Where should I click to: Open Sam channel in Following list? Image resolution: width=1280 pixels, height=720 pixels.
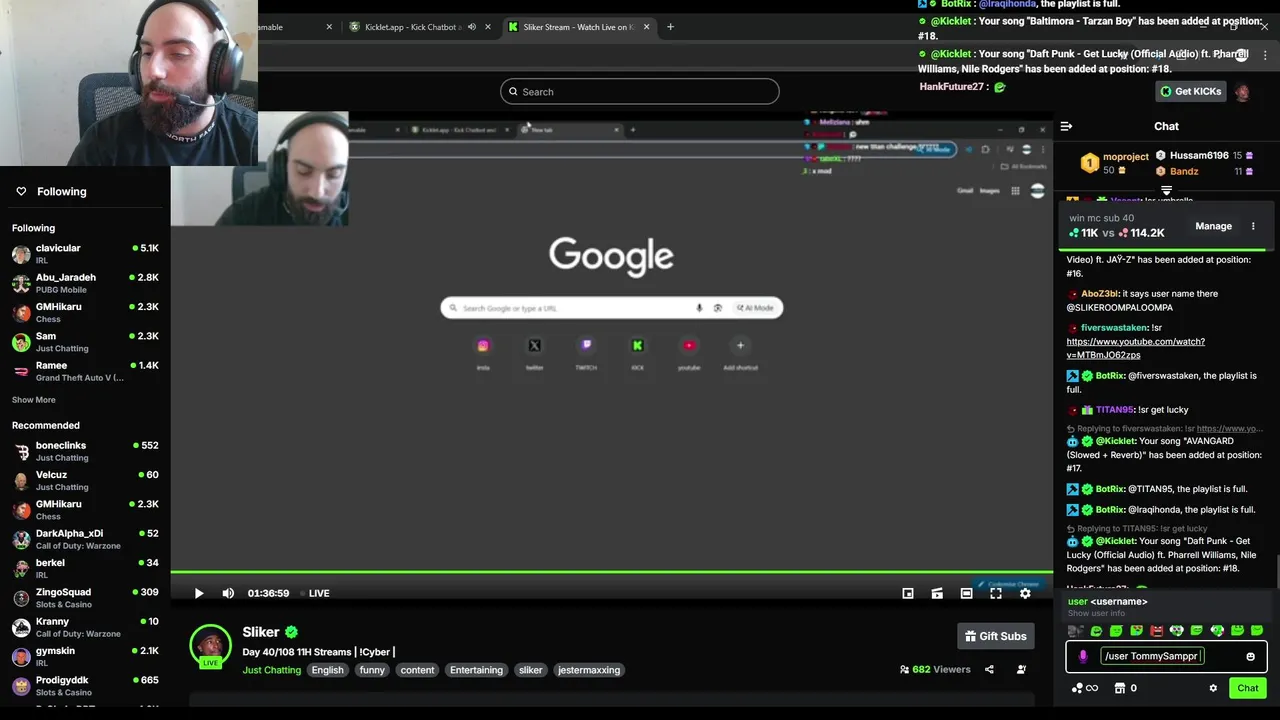(85, 342)
